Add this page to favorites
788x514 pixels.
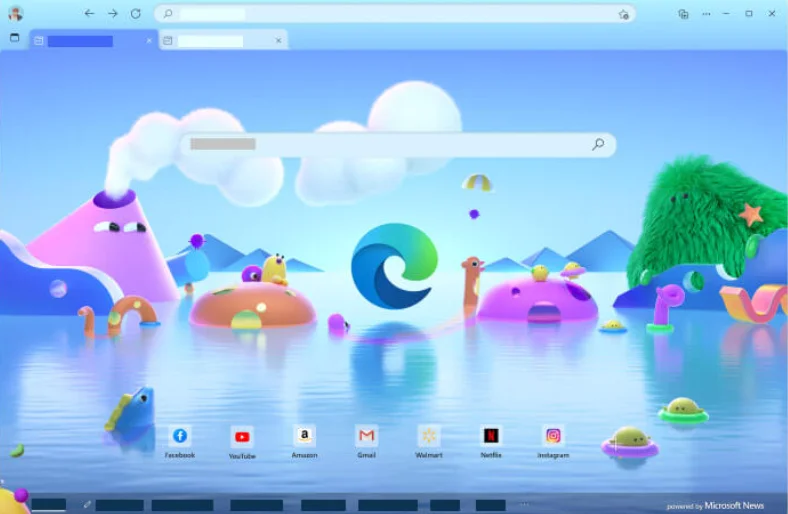click(x=623, y=14)
